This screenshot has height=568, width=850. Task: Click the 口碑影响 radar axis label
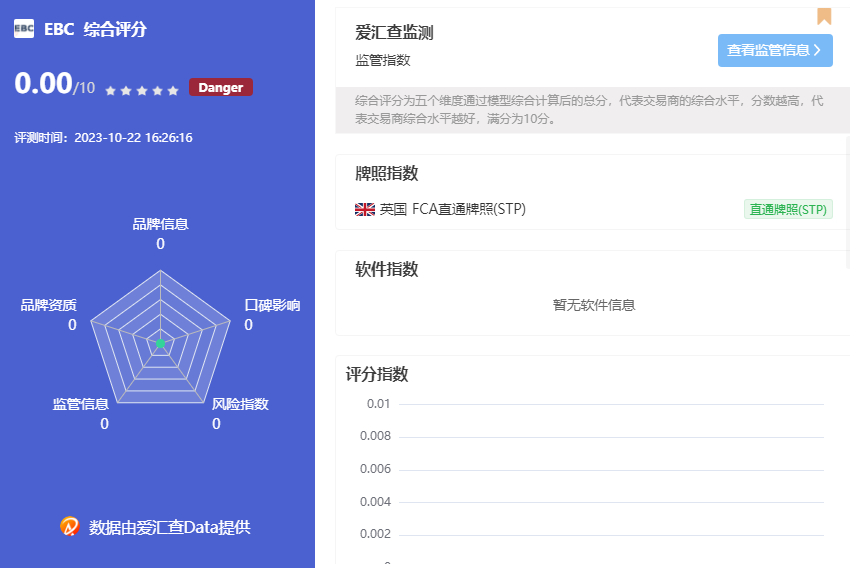point(272,305)
